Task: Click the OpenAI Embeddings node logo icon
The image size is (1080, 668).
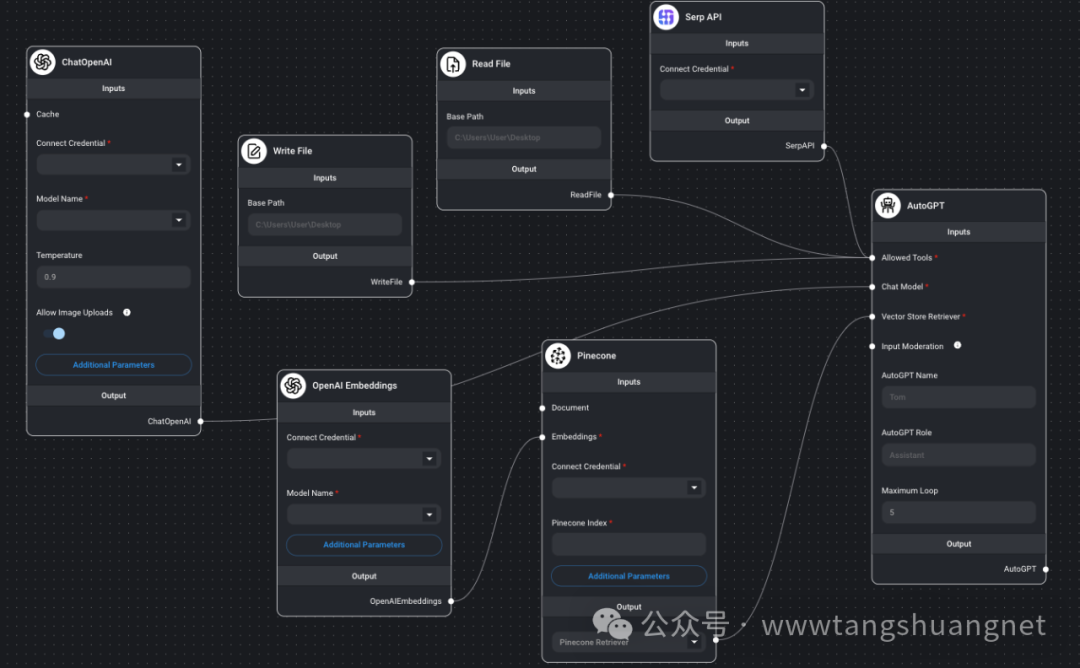Action: [x=293, y=386]
